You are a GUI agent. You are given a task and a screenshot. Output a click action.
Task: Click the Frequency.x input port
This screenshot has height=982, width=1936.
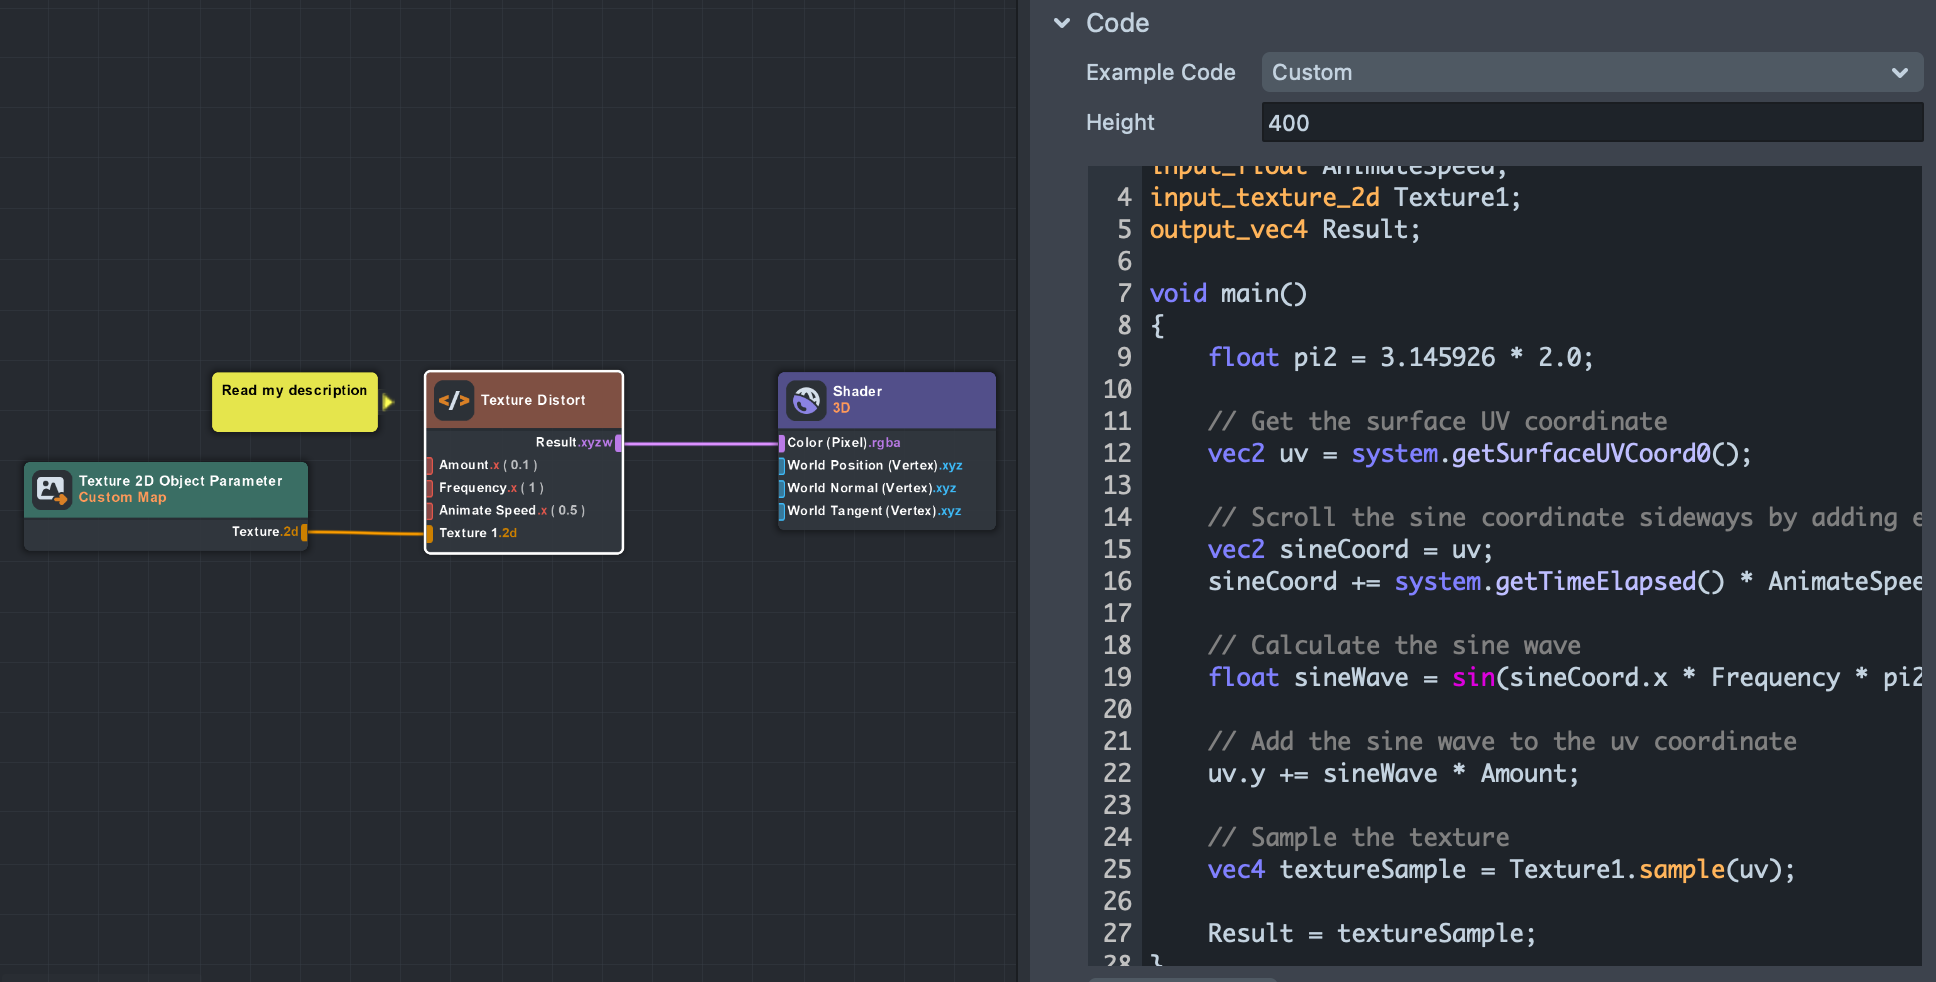pyautogui.click(x=430, y=488)
